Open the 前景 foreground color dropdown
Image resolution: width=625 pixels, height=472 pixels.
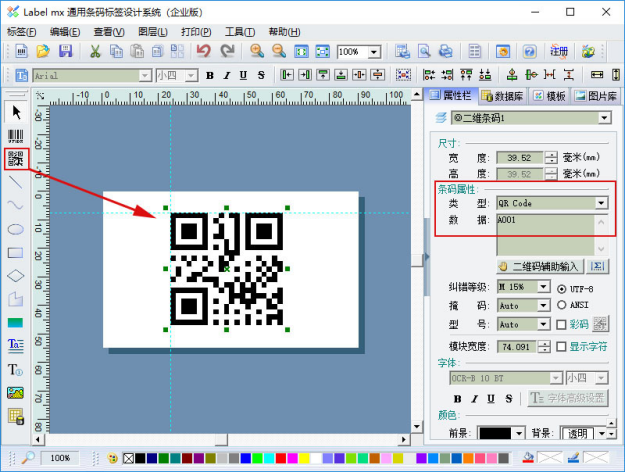[x=519, y=433]
